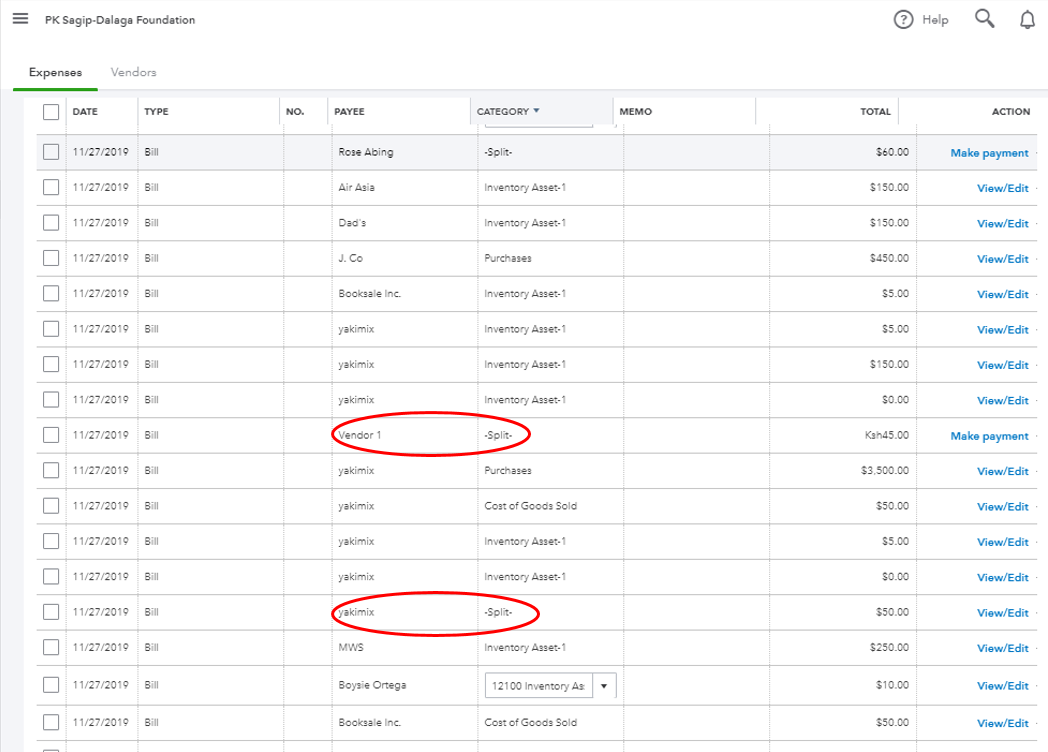Image resolution: width=1048 pixels, height=752 pixels.
Task: Click the Total column header
Action: pos(875,112)
